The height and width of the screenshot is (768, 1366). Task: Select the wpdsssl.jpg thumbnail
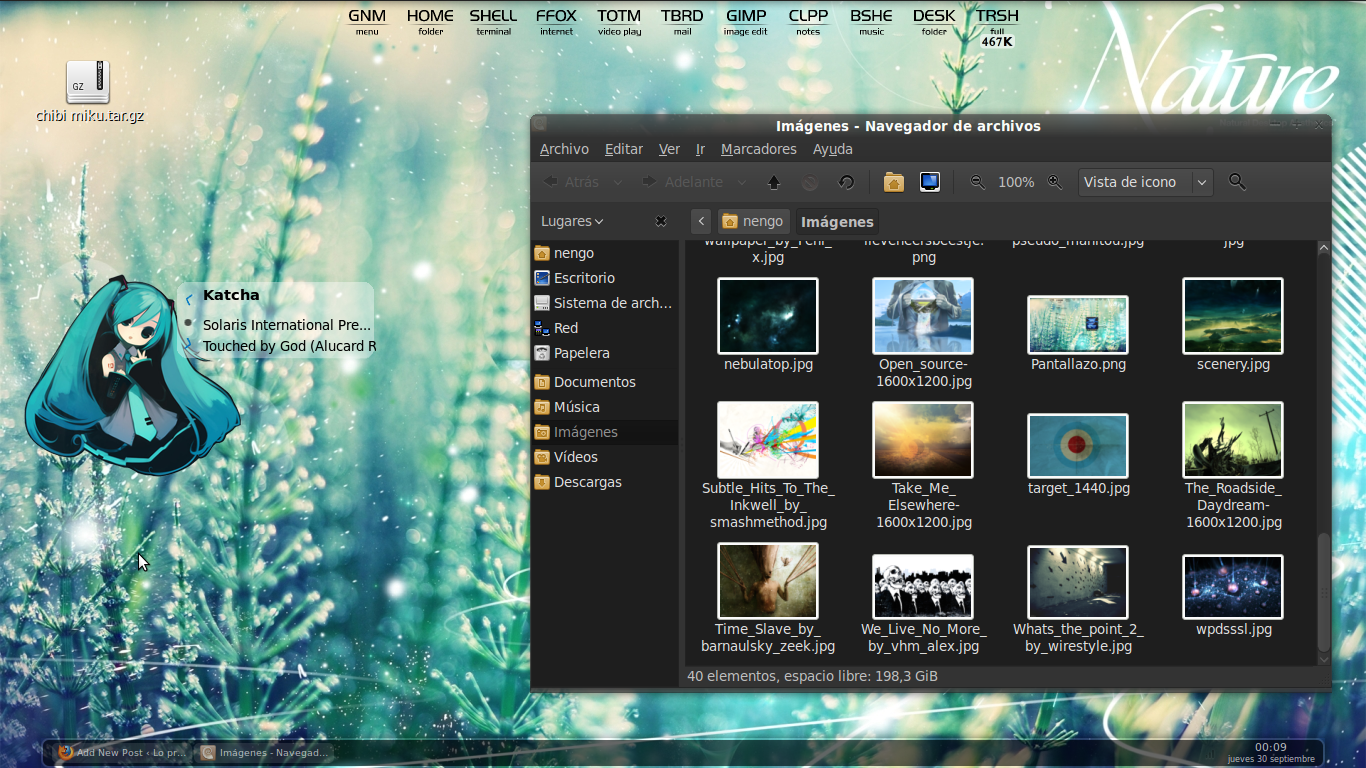click(1233, 587)
